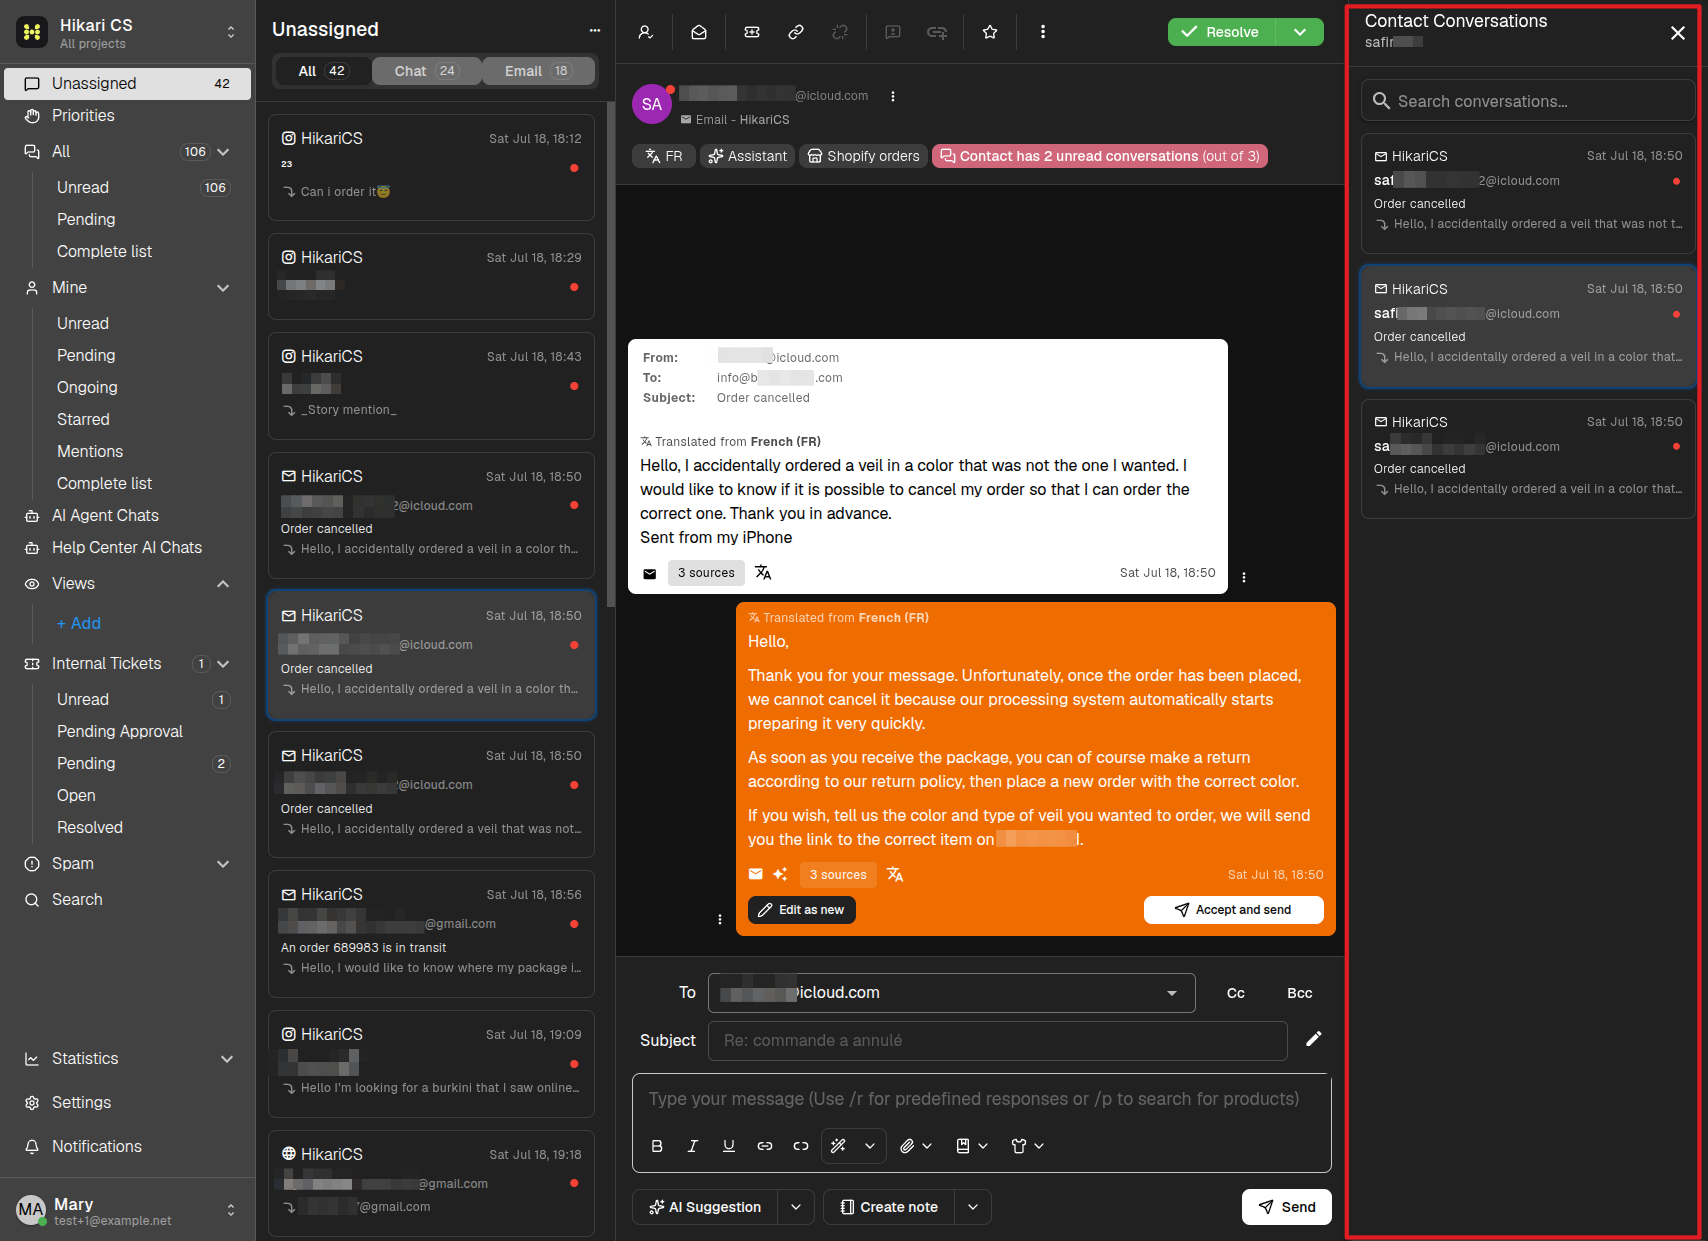
Task: Open Shopify orders chip
Action: 863,156
